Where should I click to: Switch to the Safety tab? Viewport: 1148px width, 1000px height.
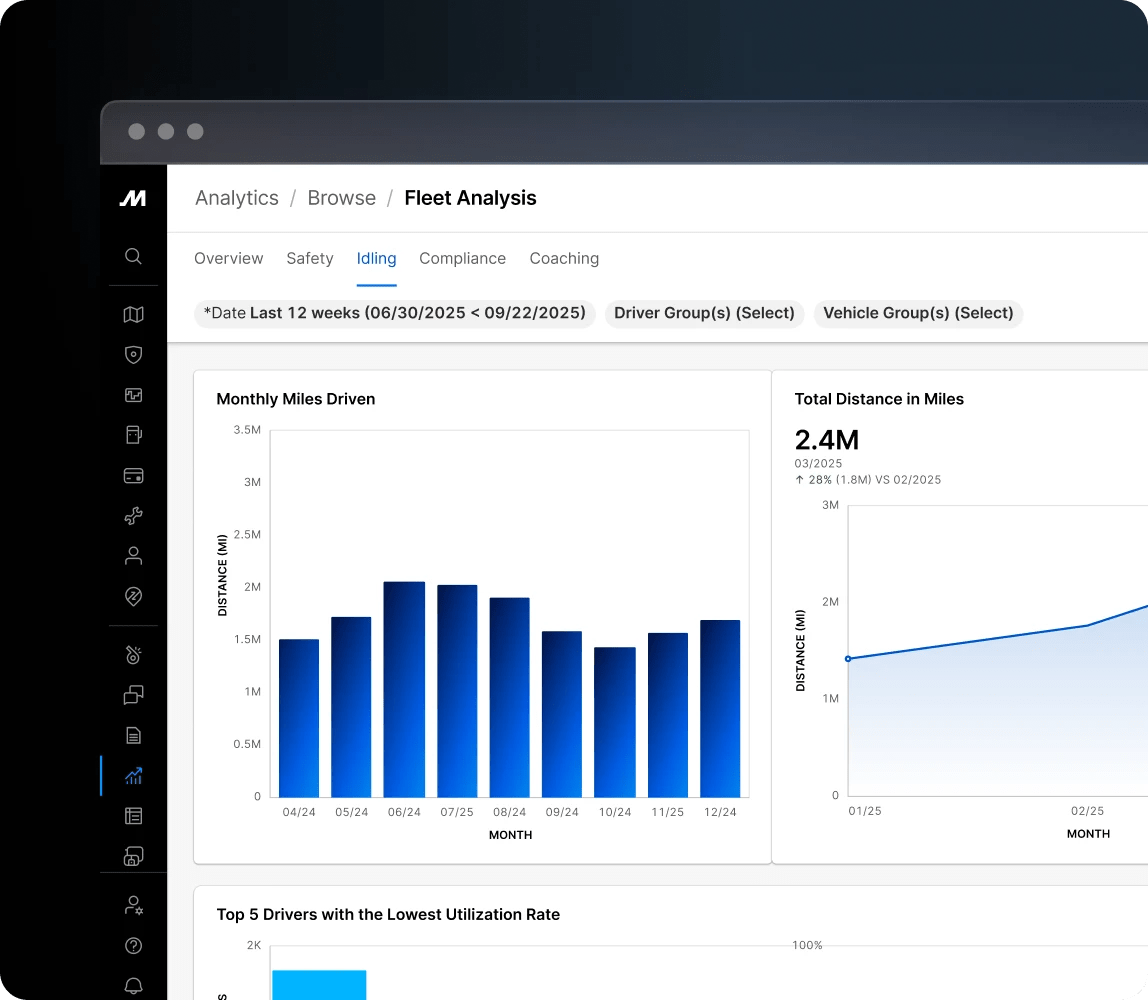(310, 258)
